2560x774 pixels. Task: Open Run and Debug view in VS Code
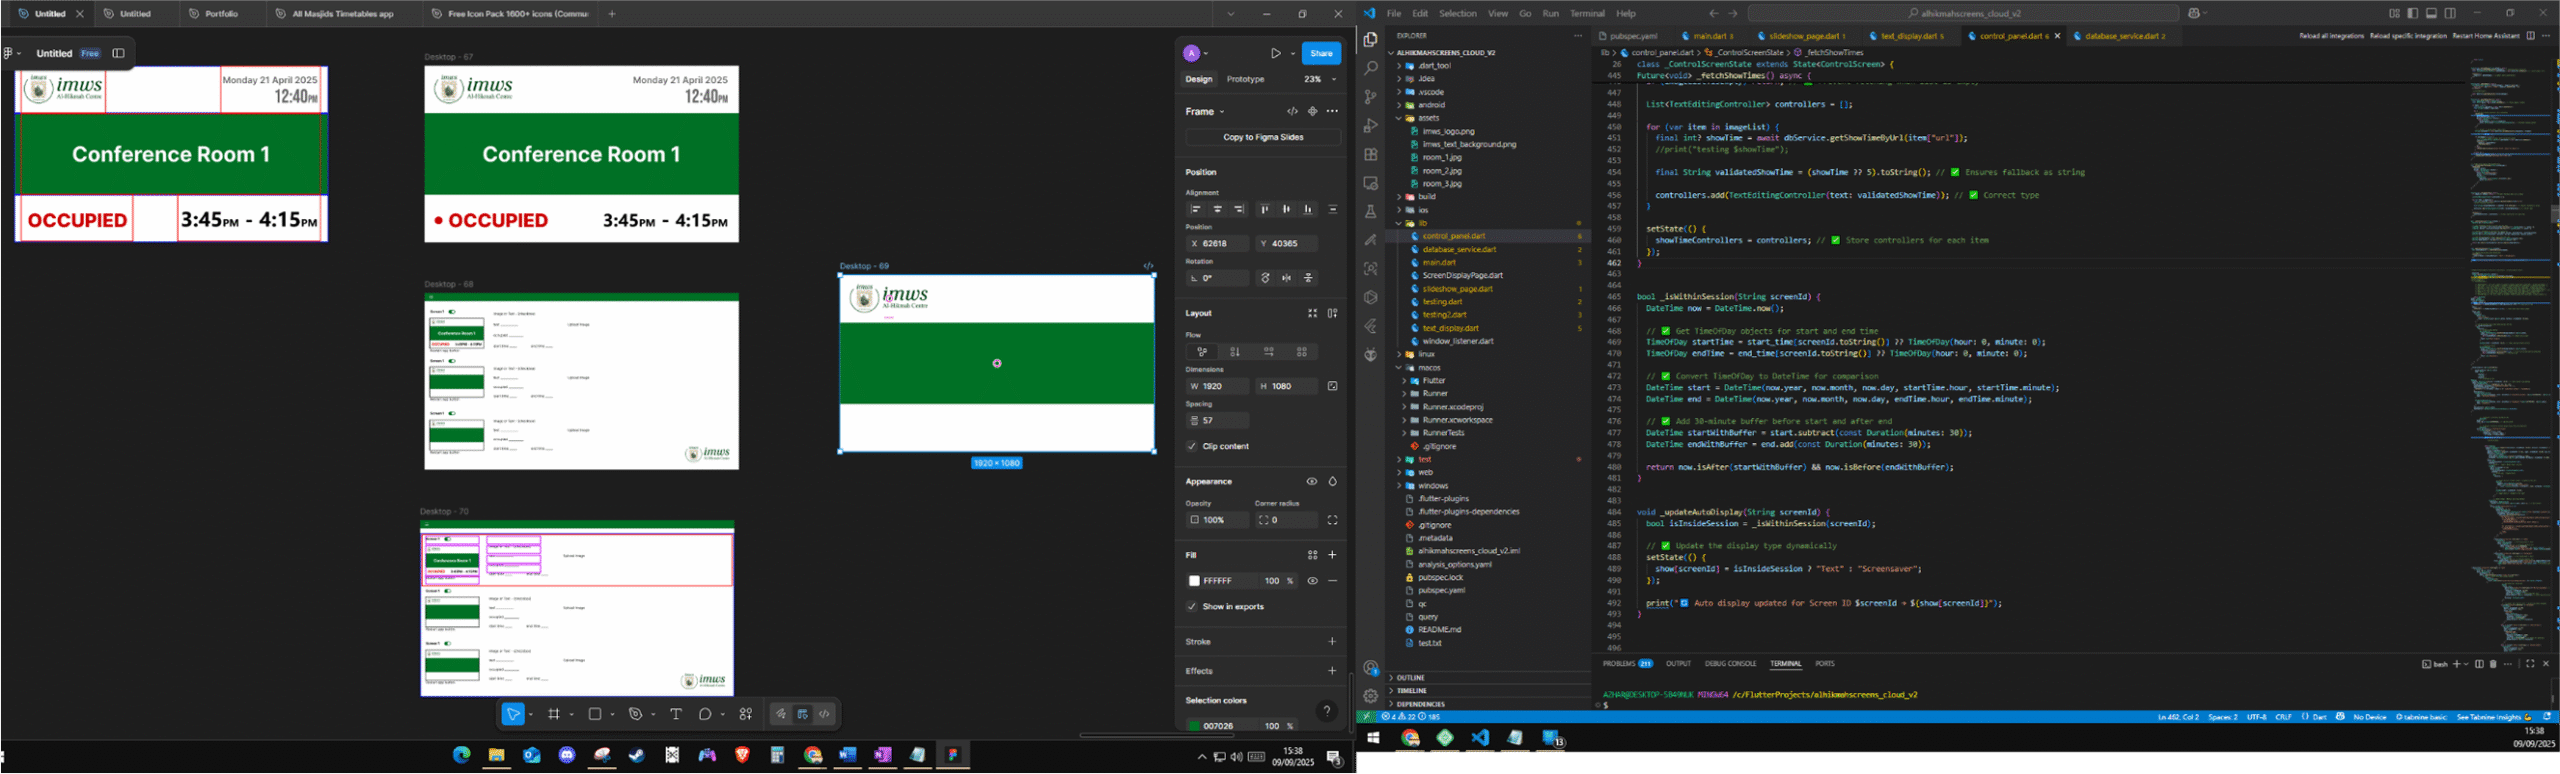pos(1371,126)
